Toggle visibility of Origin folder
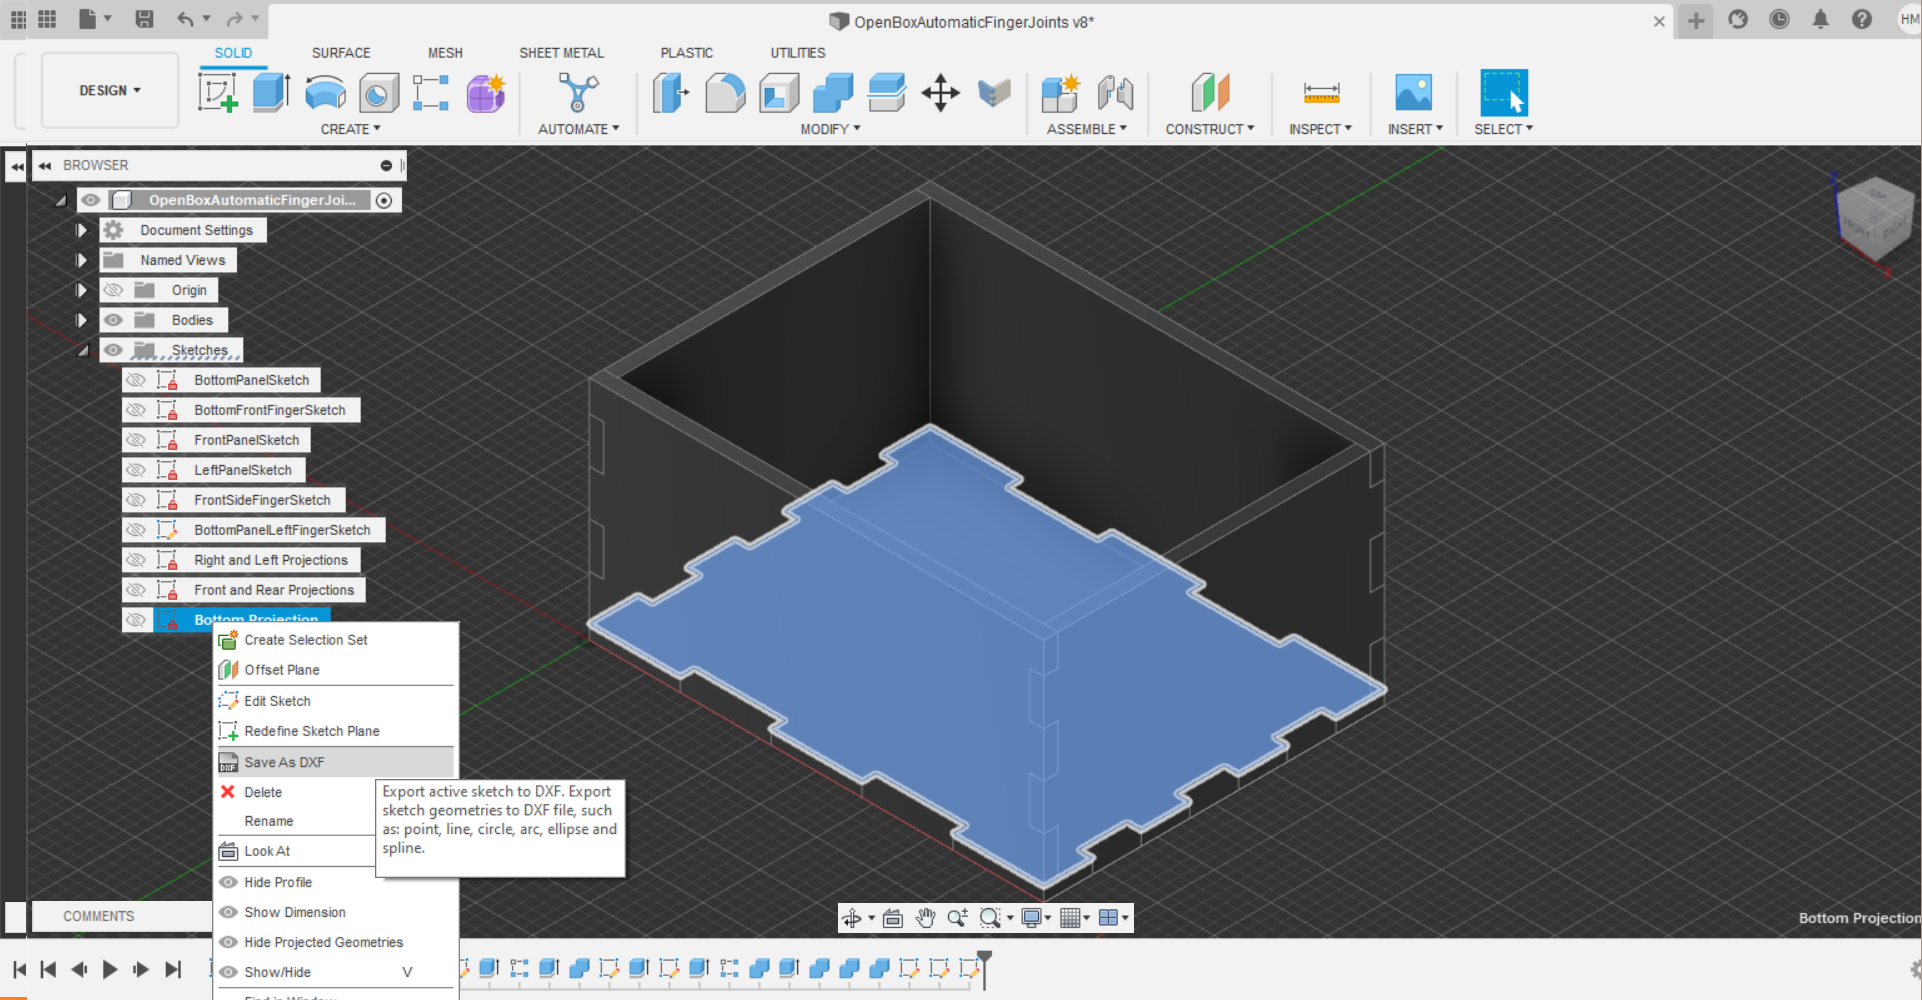The image size is (1922, 1000). (x=114, y=290)
